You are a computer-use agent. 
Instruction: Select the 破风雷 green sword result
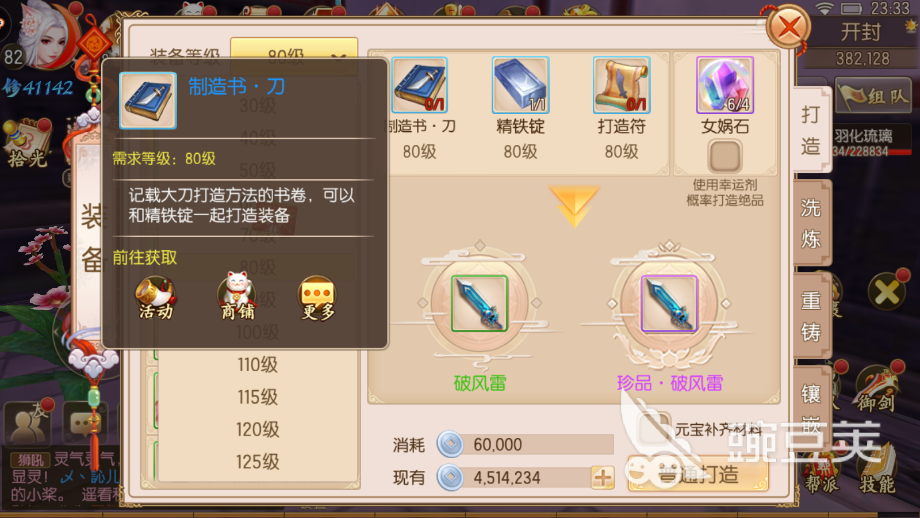click(x=479, y=304)
